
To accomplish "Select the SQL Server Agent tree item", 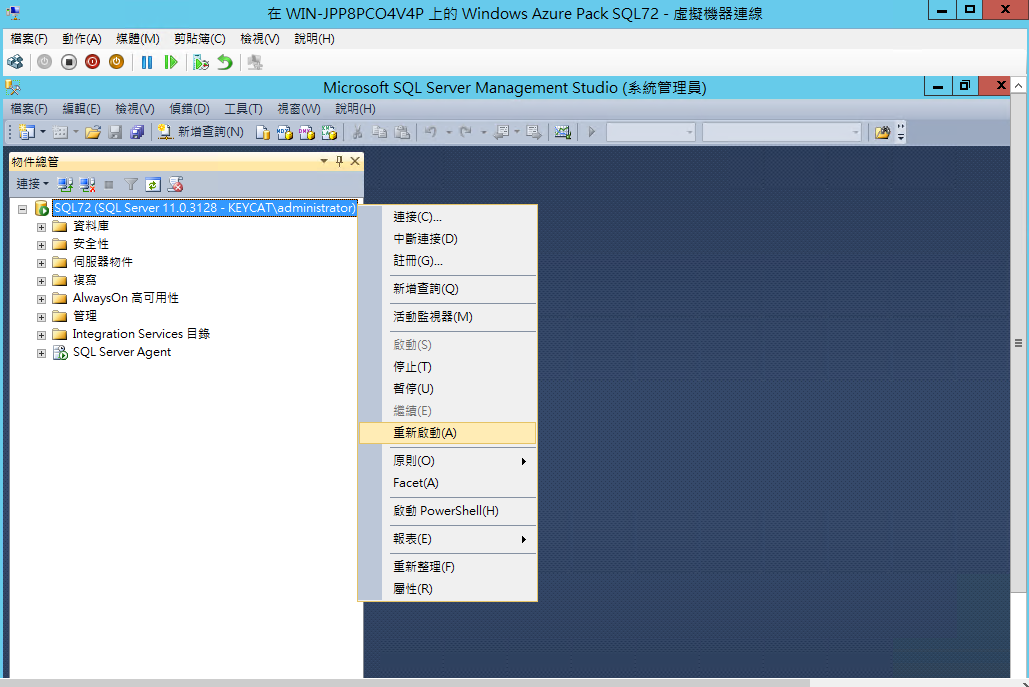I will pos(121,352).
